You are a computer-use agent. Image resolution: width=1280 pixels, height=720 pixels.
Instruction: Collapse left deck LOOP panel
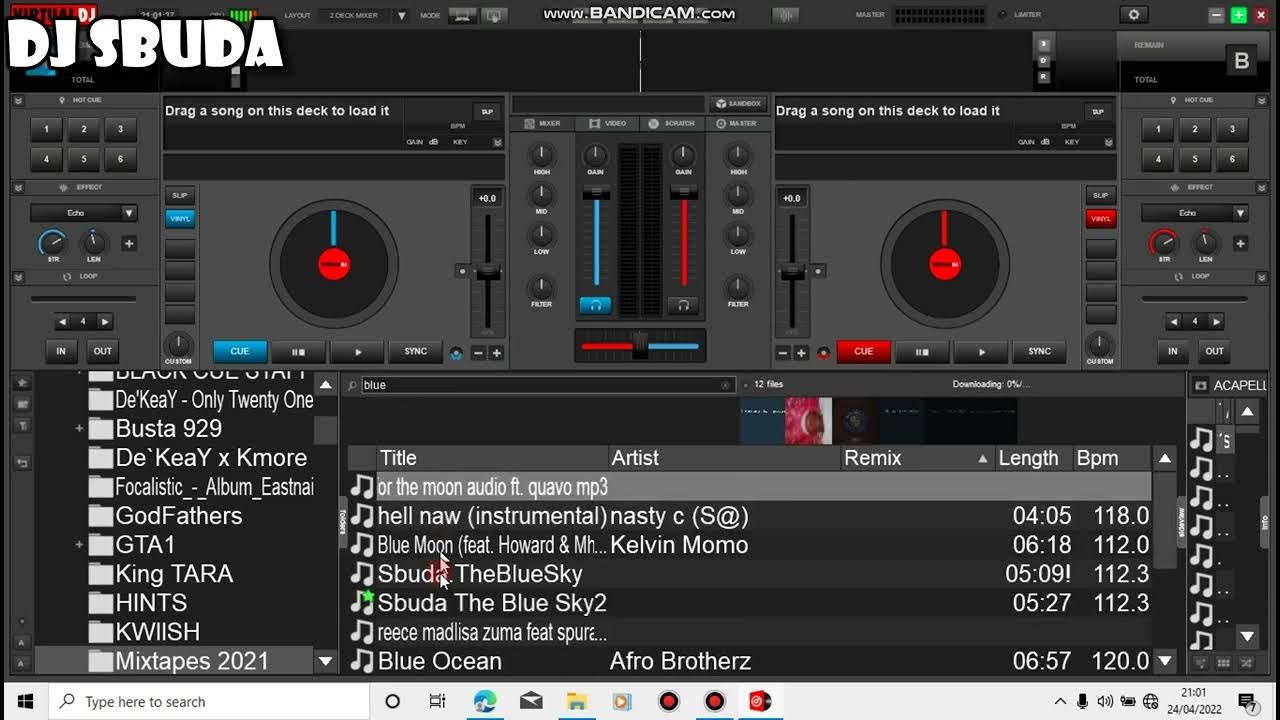20,276
